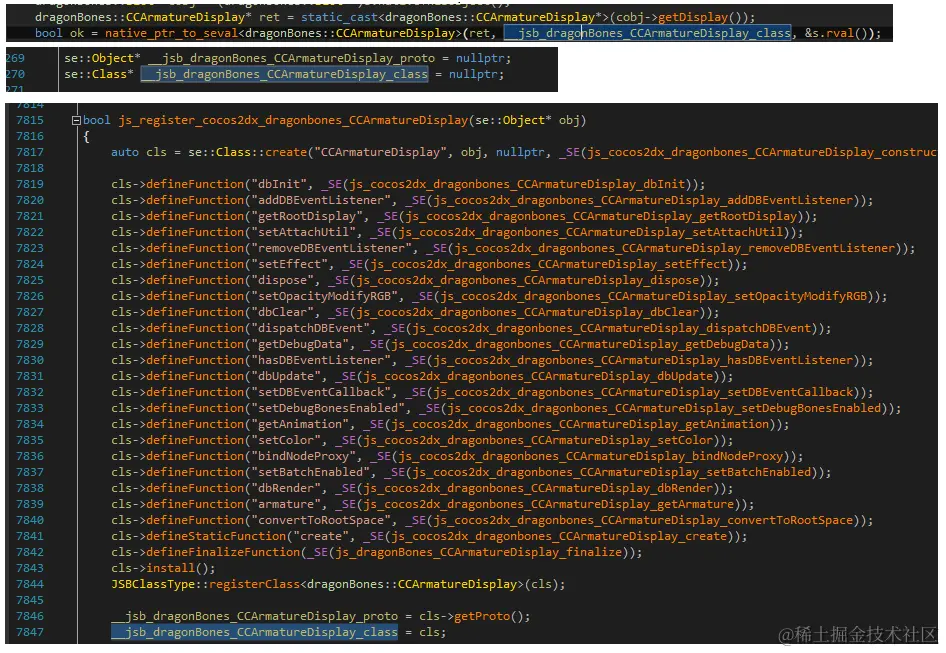Click native_ptr_to_seval function name
The width and height of the screenshot is (946, 653).
coord(171,33)
